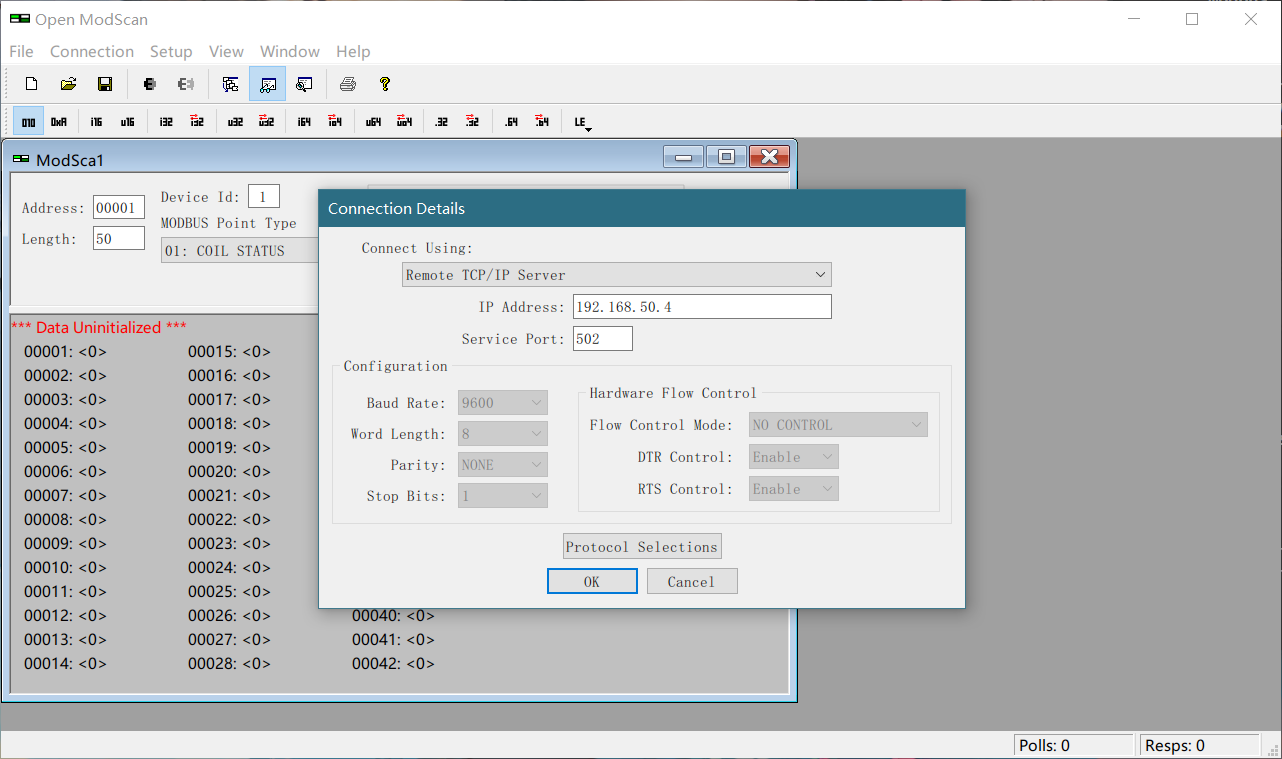The image size is (1282, 759).
Task: Select the swapped i32 format with red arrows
Action: 197,122
